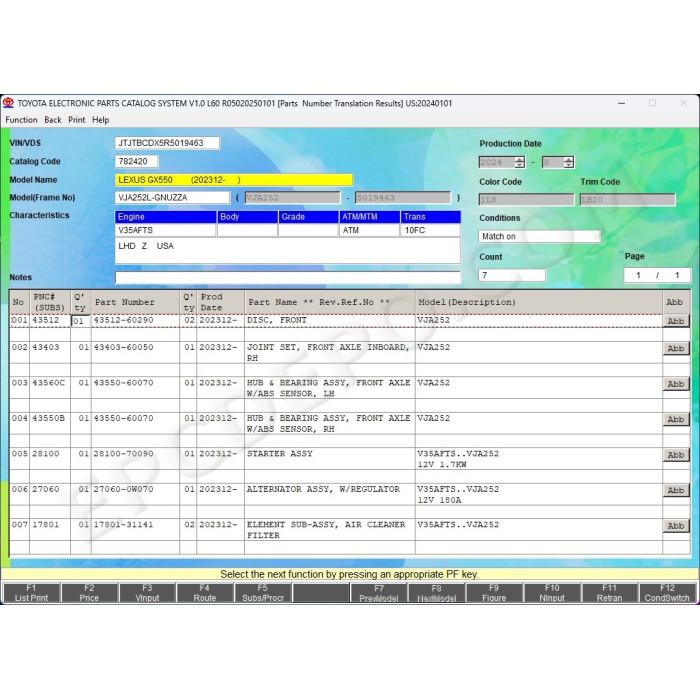Click the Conditions field Match on

539,237
